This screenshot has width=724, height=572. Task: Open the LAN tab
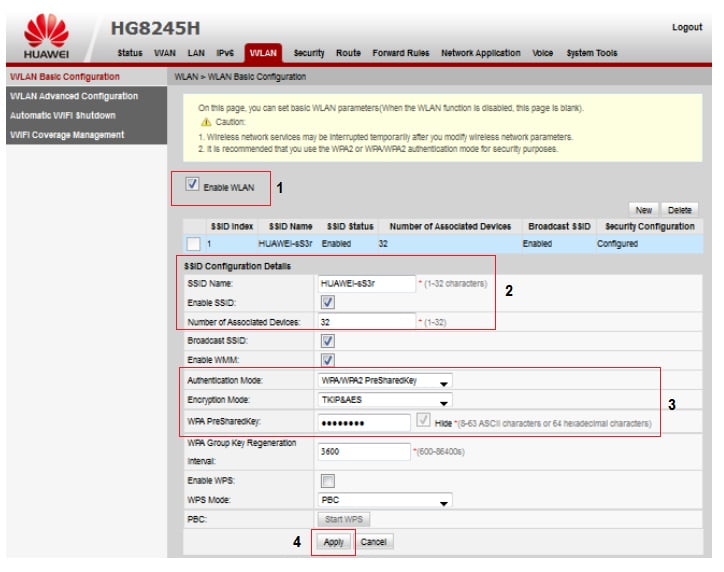click(196, 53)
